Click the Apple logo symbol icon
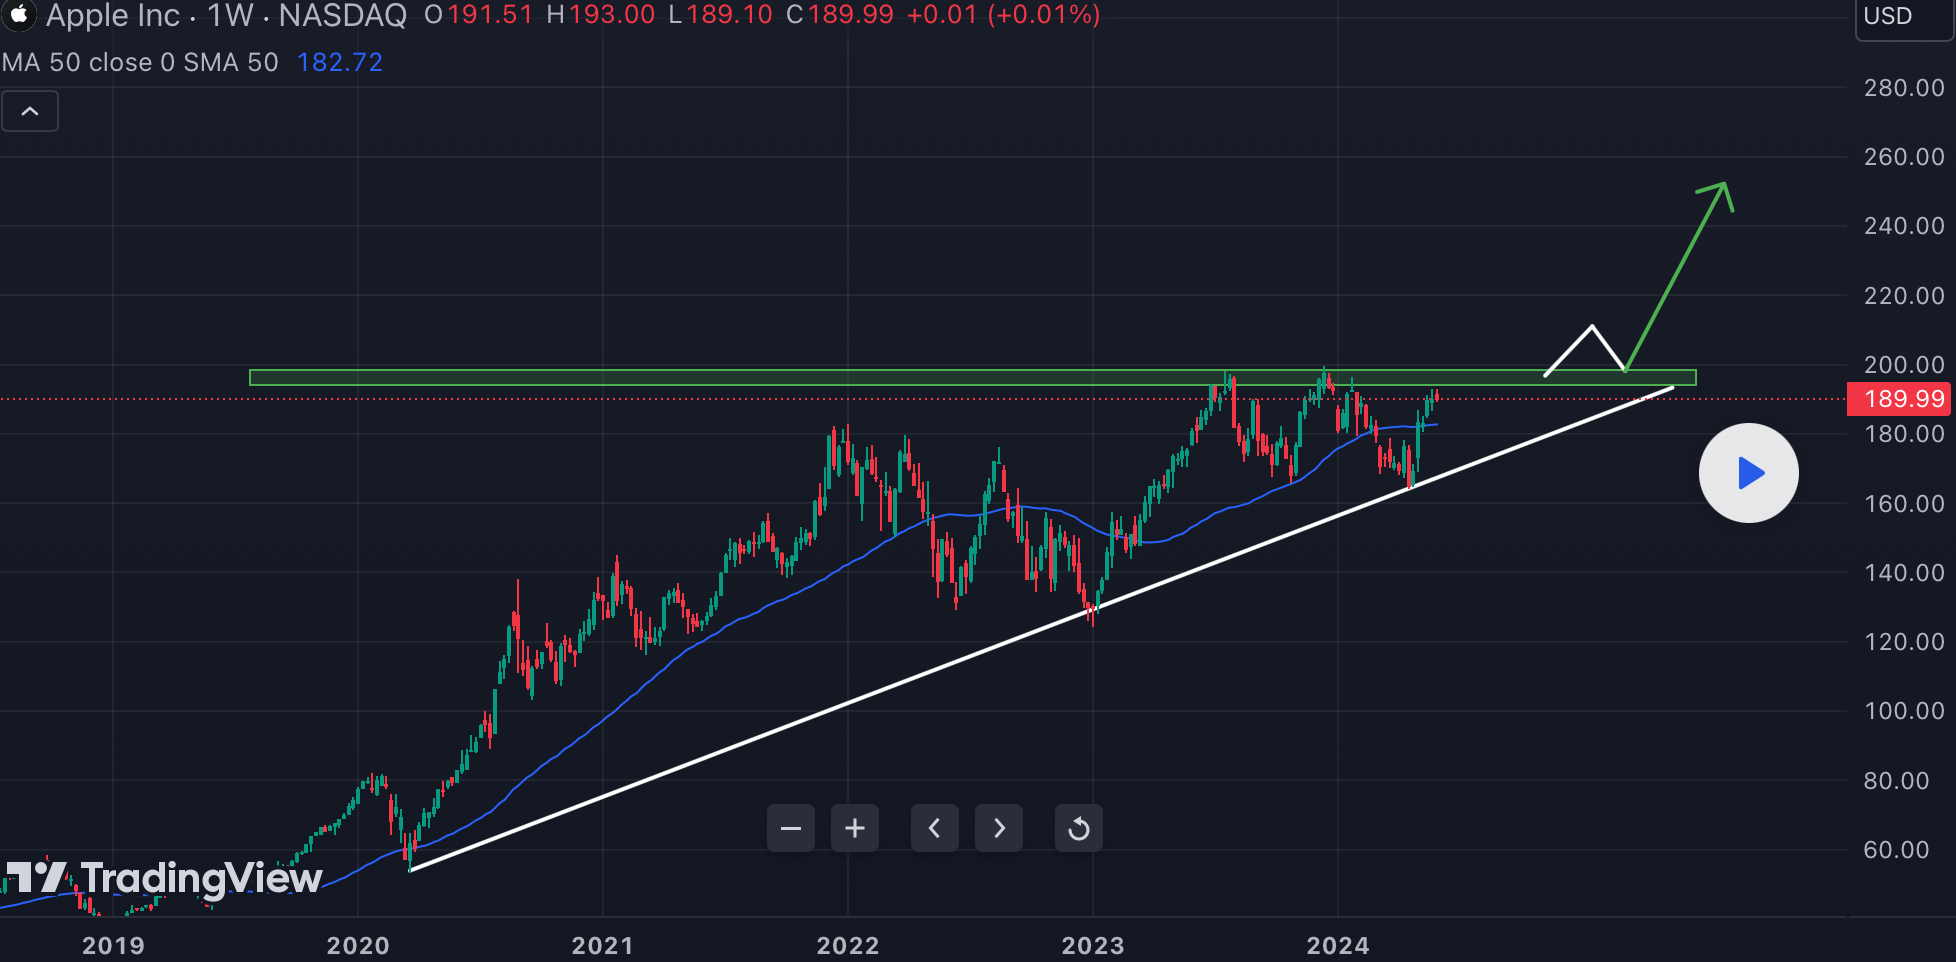 coord(18,15)
